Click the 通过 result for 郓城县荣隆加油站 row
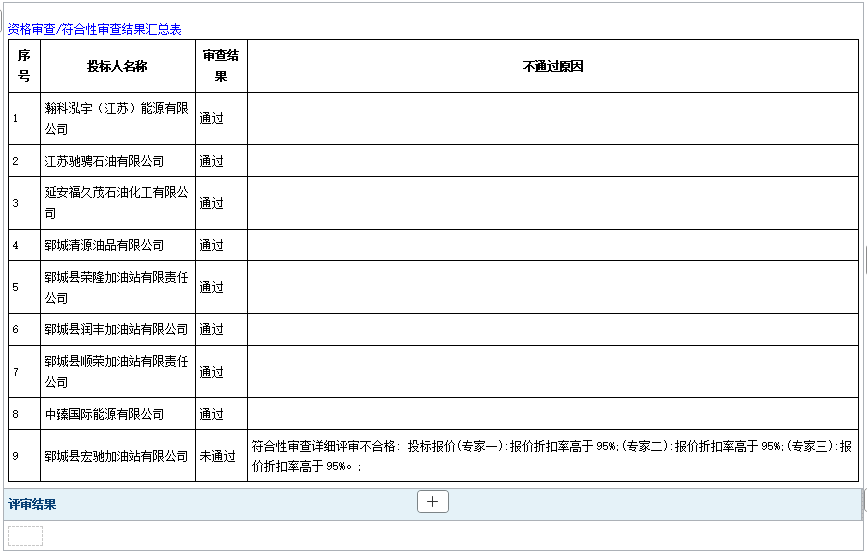Screen dimensions: 867x555 211,287
